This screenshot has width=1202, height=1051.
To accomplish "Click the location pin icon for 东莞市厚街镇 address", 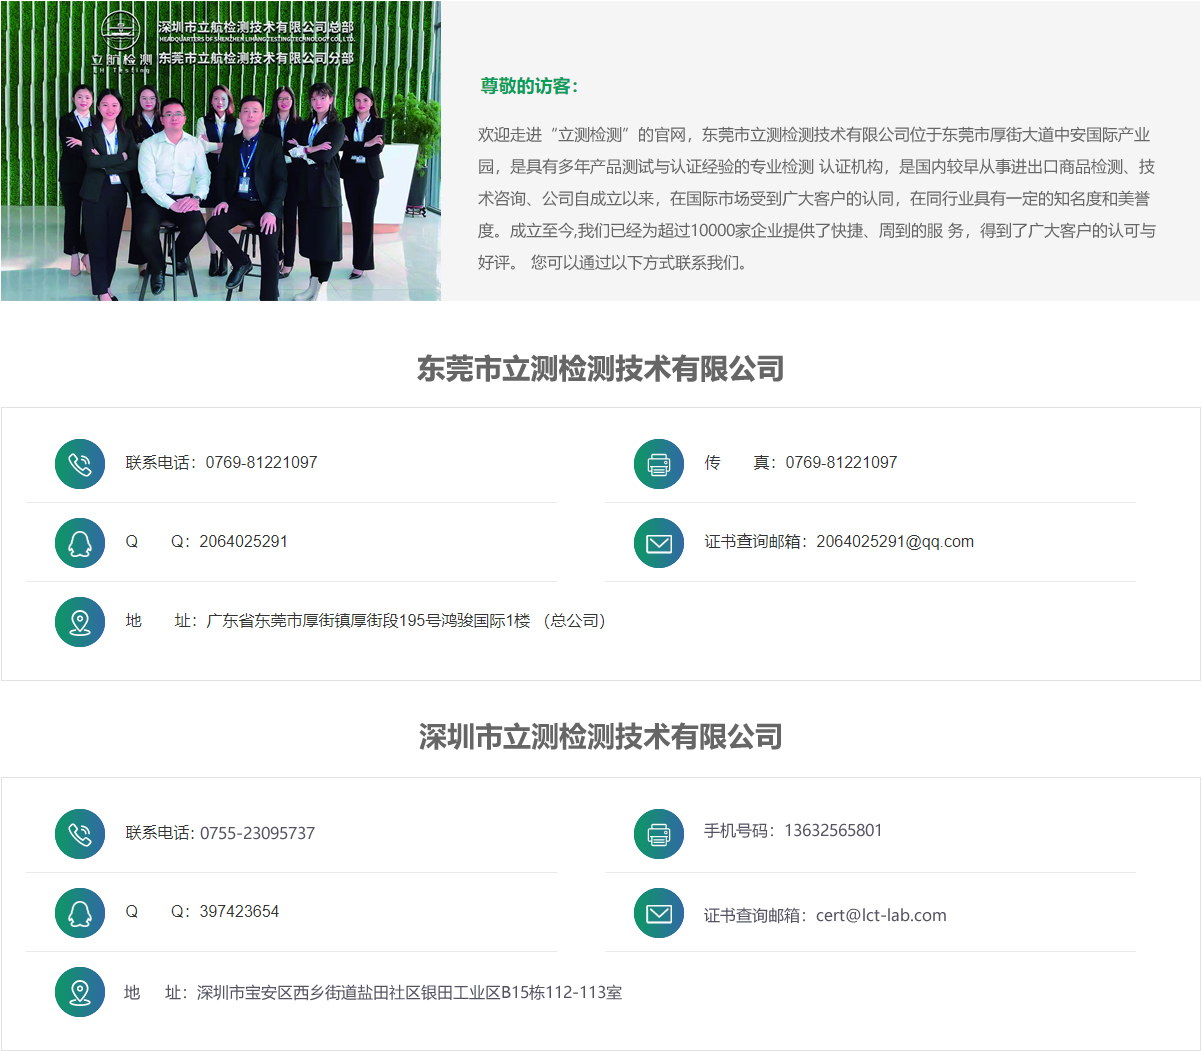I will point(80,622).
